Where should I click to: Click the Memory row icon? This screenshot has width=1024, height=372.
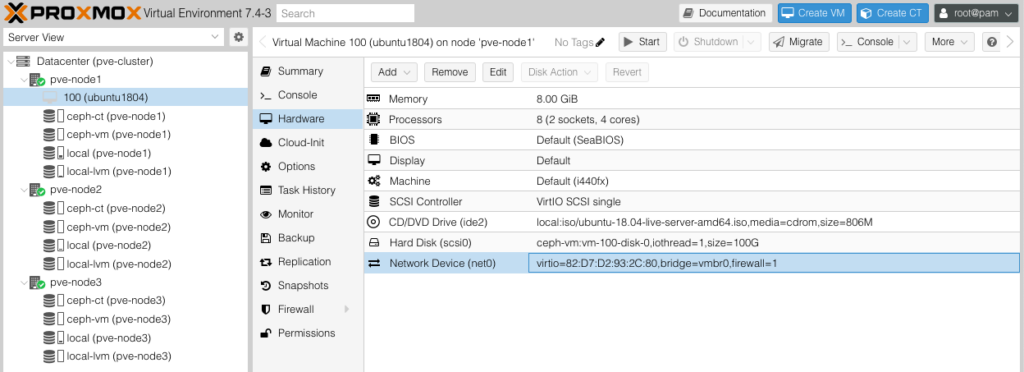click(x=374, y=99)
